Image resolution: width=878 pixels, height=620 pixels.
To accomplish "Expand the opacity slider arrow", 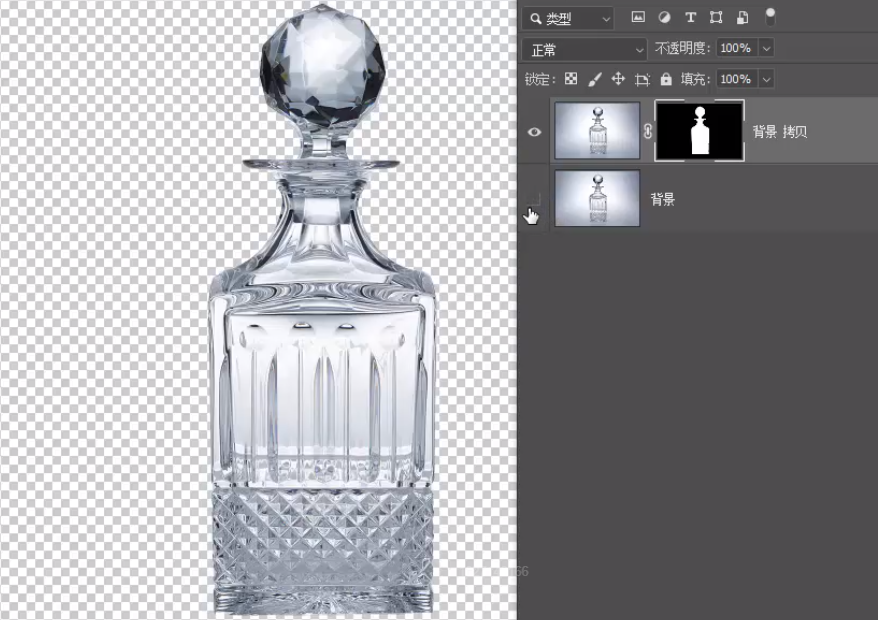I will click(767, 48).
